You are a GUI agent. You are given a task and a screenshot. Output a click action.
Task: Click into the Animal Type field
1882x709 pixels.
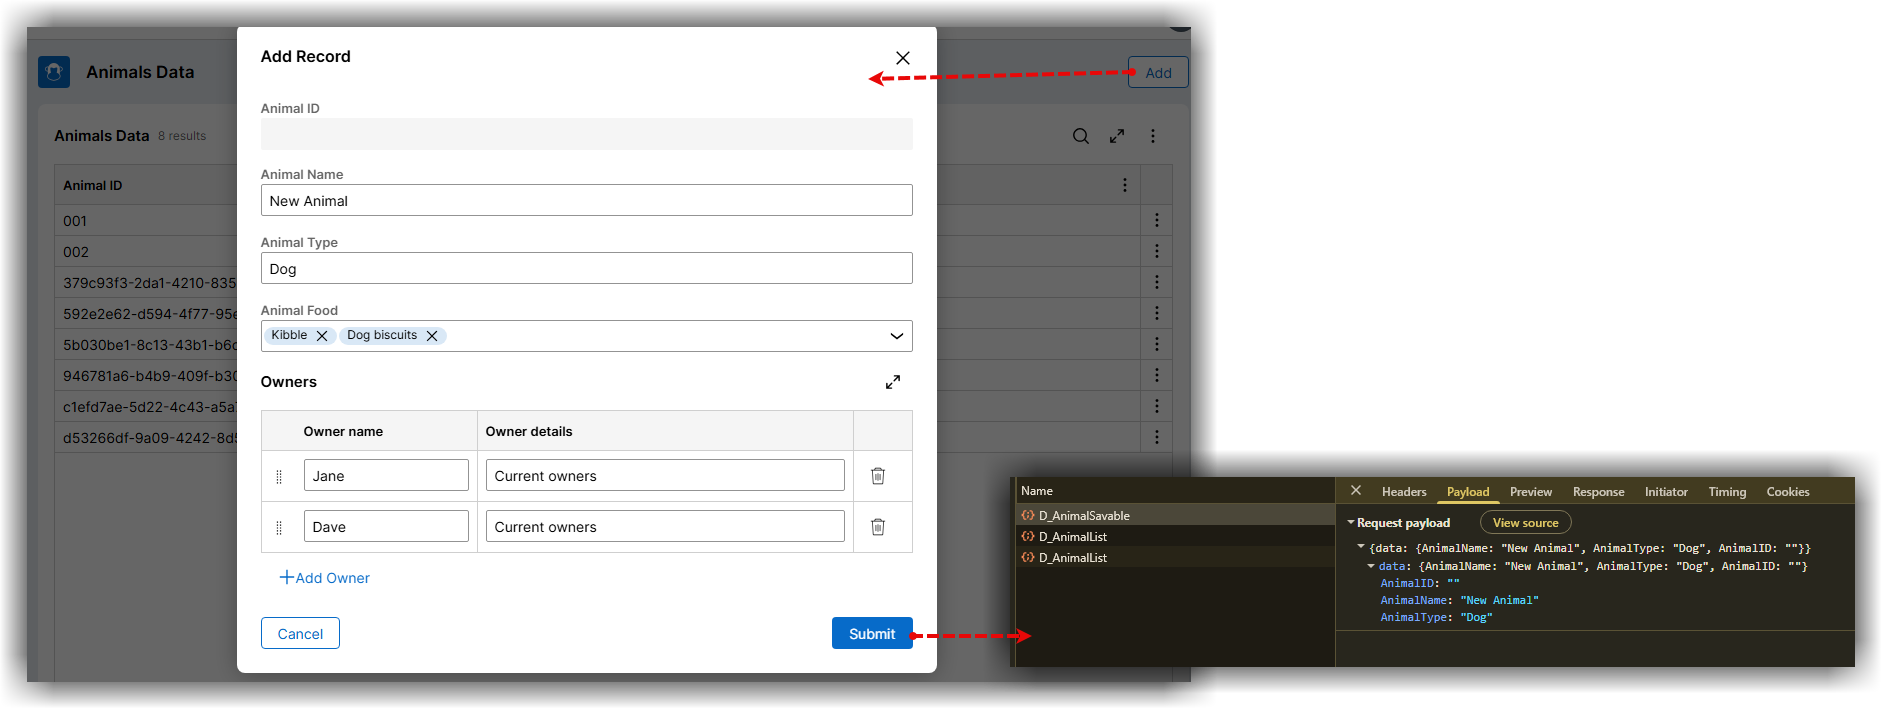tap(586, 268)
